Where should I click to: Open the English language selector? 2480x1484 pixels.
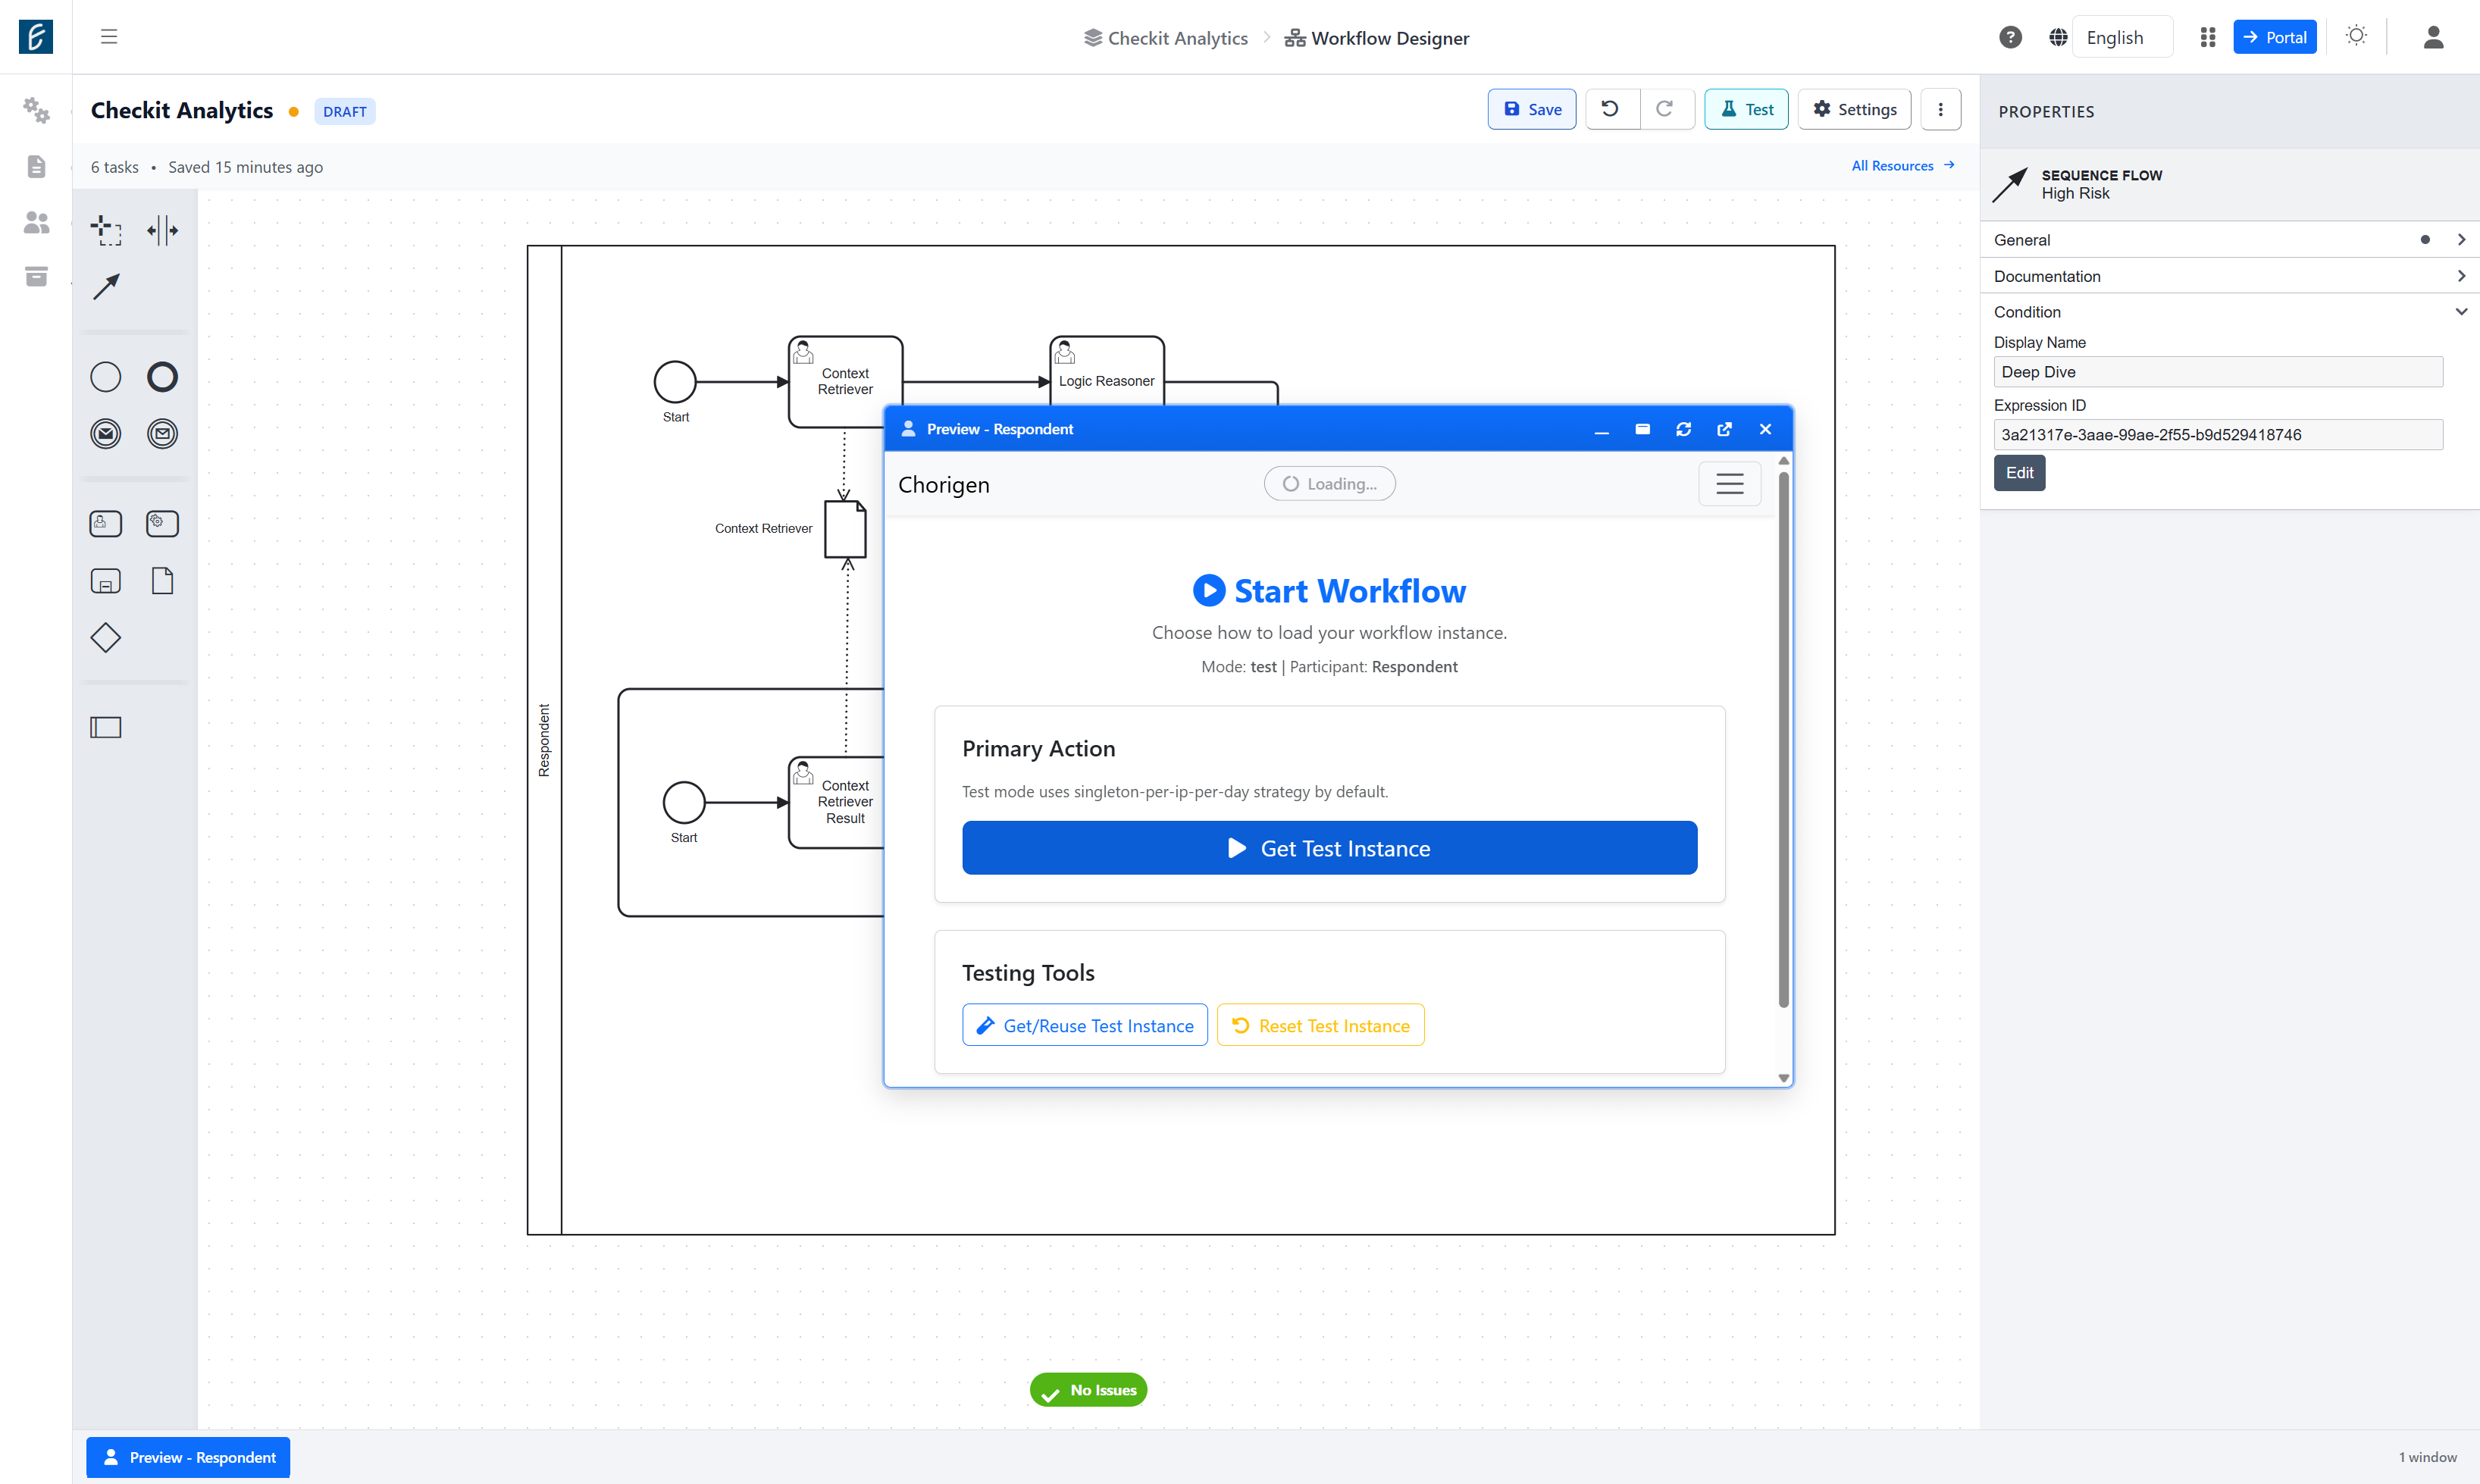click(x=2122, y=37)
